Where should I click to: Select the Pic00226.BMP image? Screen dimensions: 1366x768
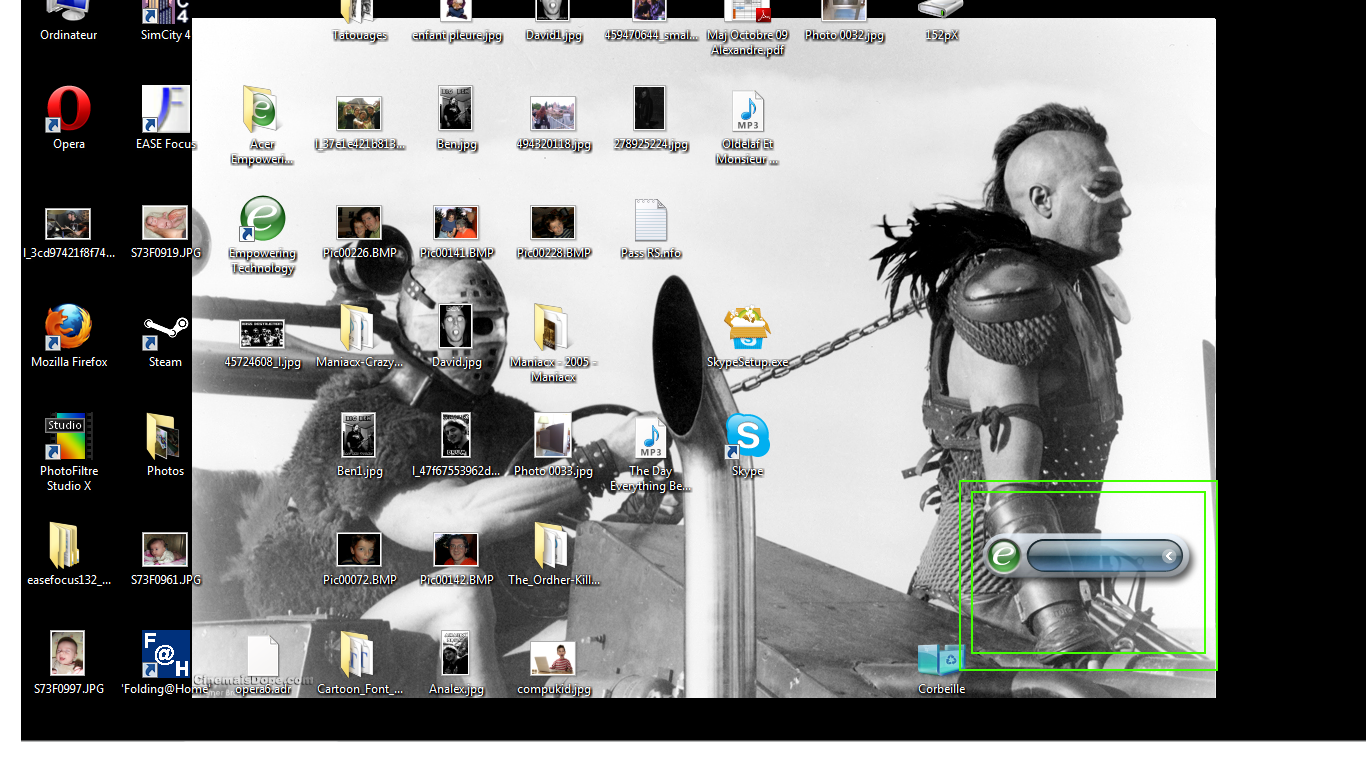(359, 222)
